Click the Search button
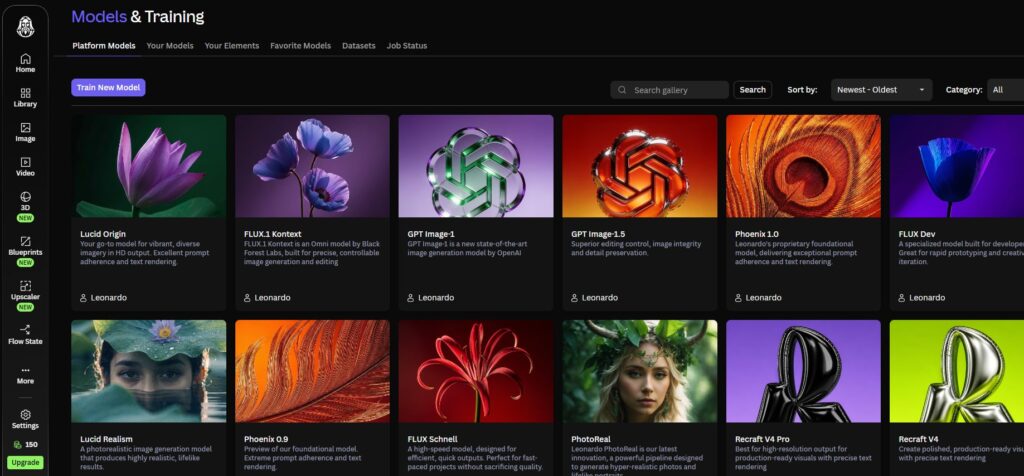This screenshot has height=476, width=1024. coord(752,90)
